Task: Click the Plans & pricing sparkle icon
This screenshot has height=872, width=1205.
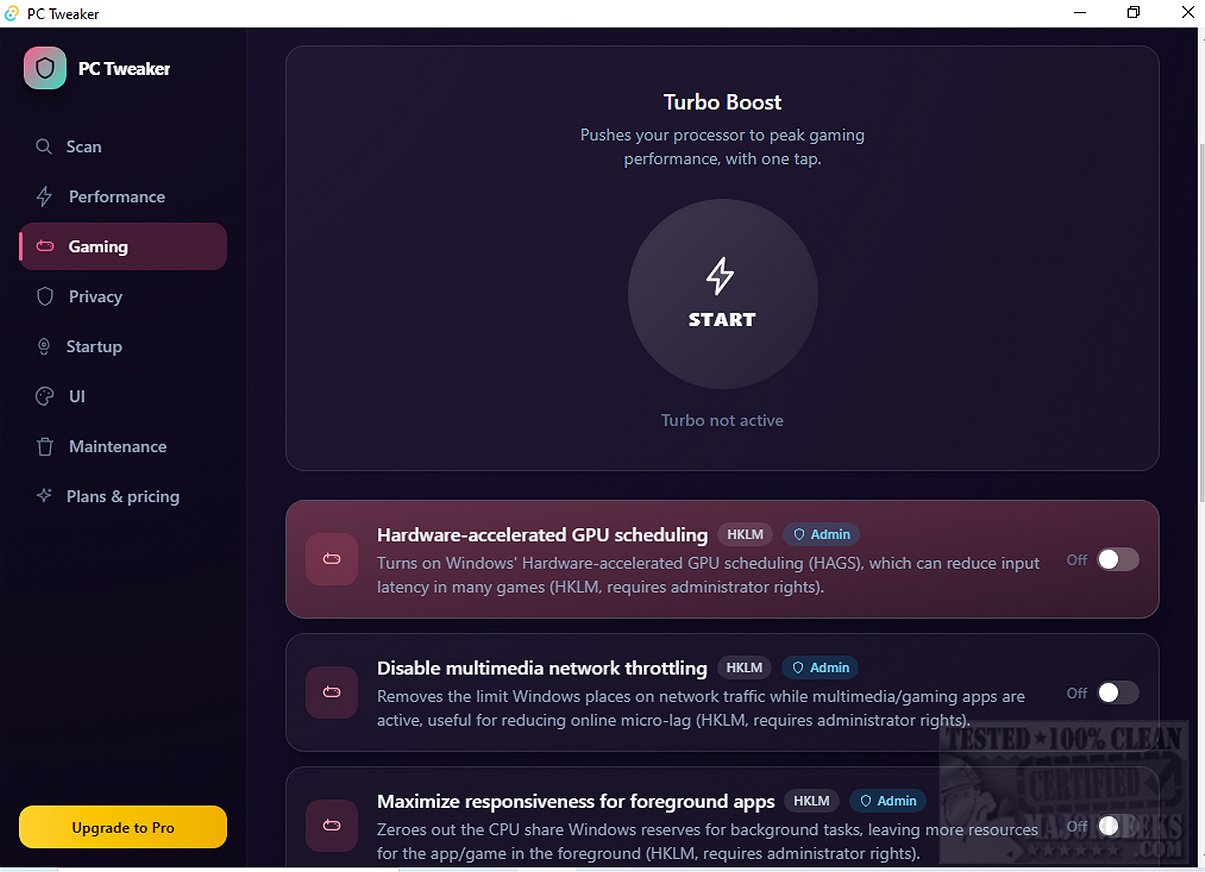Action: tap(43, 496)
